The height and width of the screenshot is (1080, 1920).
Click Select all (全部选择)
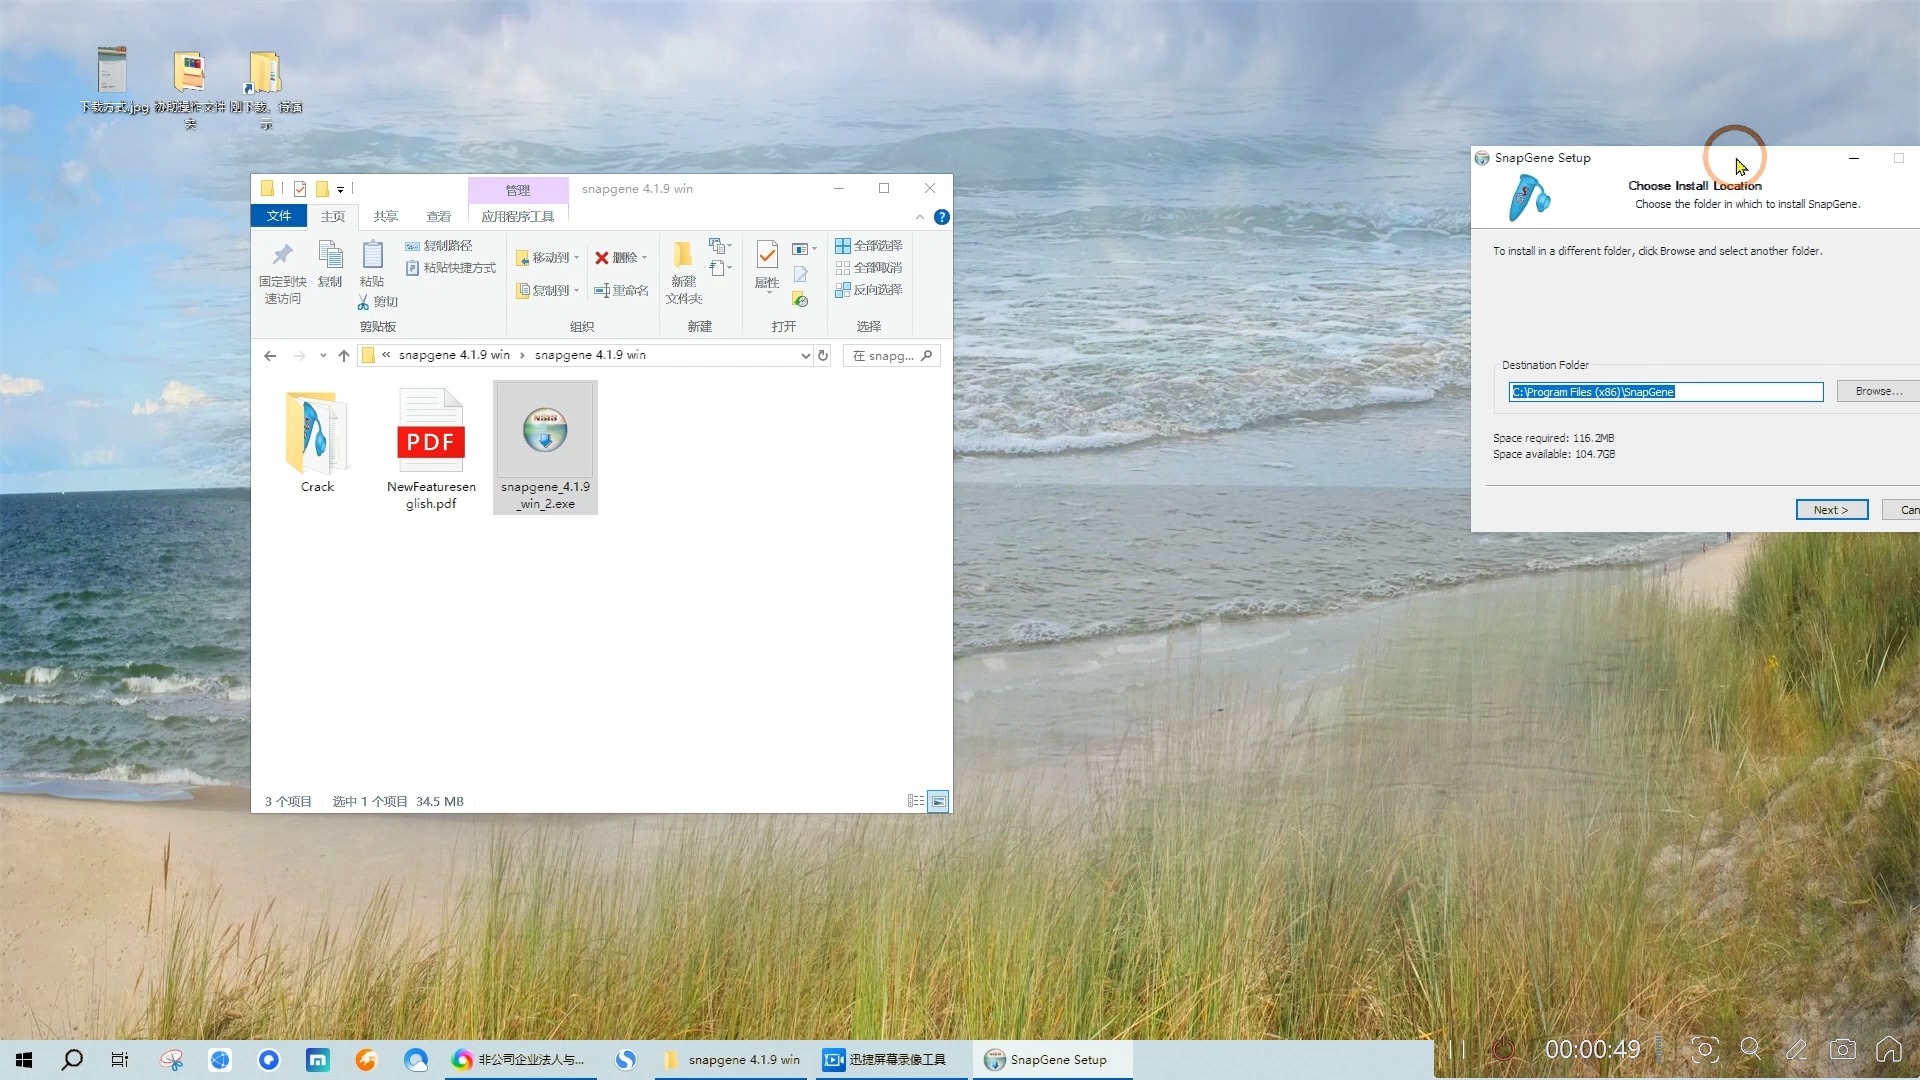(x=868, y=246)
